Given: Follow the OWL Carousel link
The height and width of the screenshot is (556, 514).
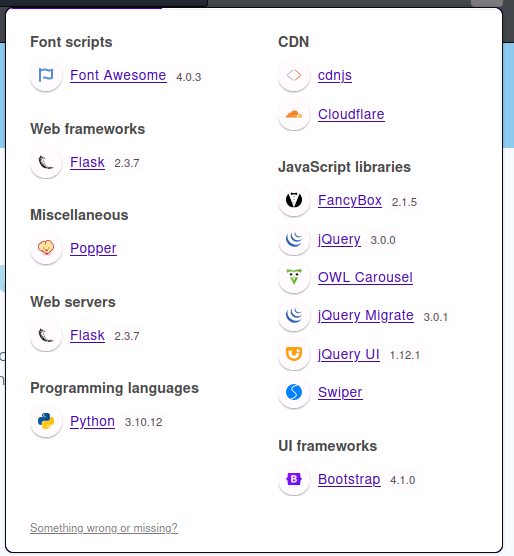Looking at the screenshot, I should coord(365,277).
